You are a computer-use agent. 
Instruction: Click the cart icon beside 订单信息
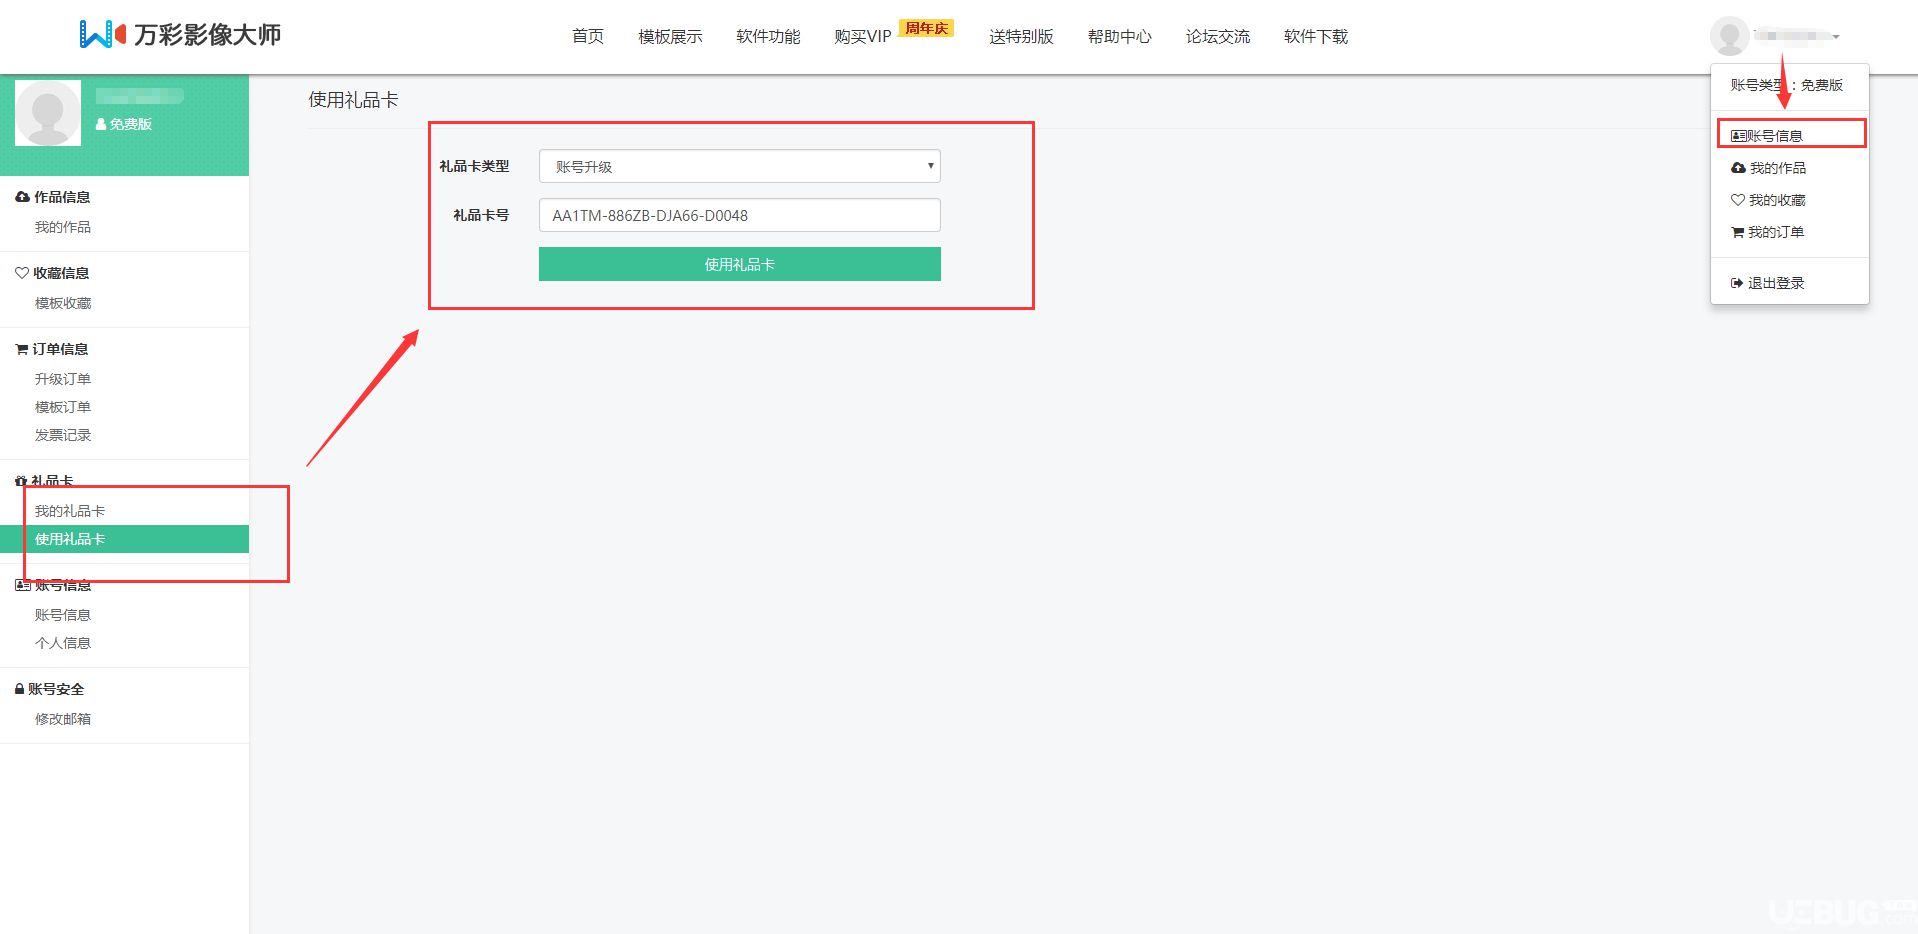pyautogui.click(x=22, y=349)
